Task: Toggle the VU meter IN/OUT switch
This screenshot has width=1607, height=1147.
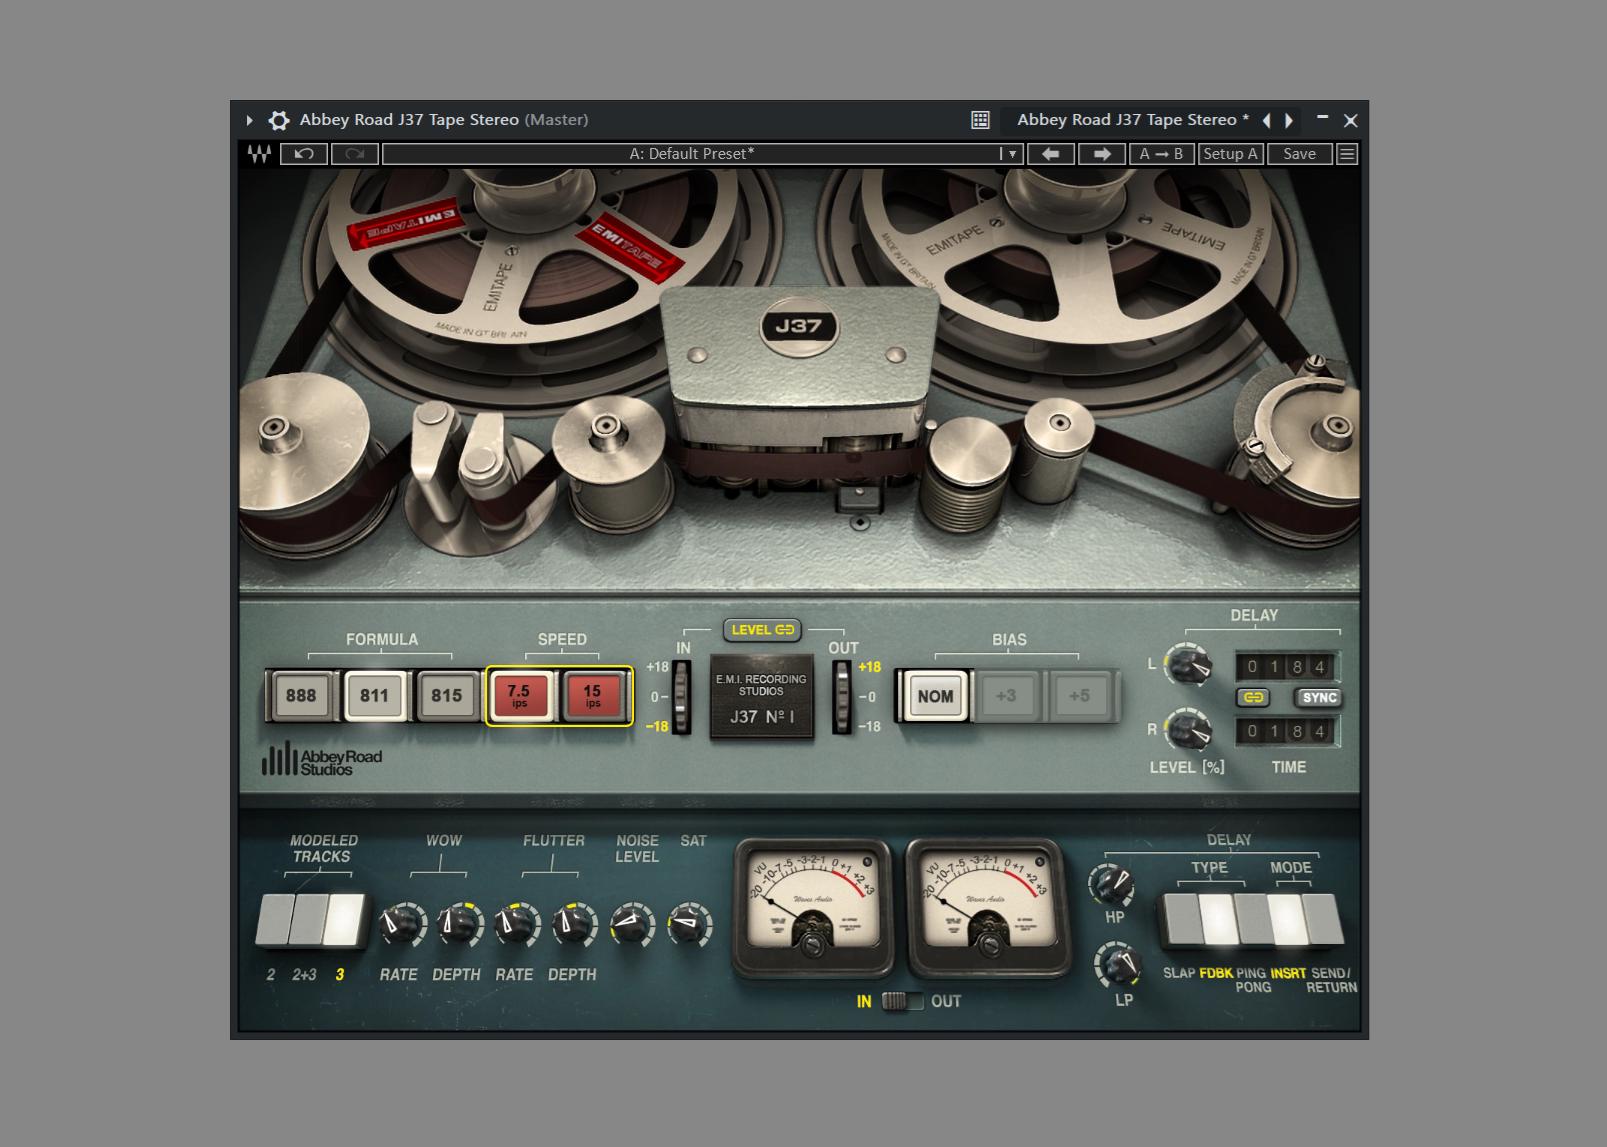Action: click(902, 1000)
